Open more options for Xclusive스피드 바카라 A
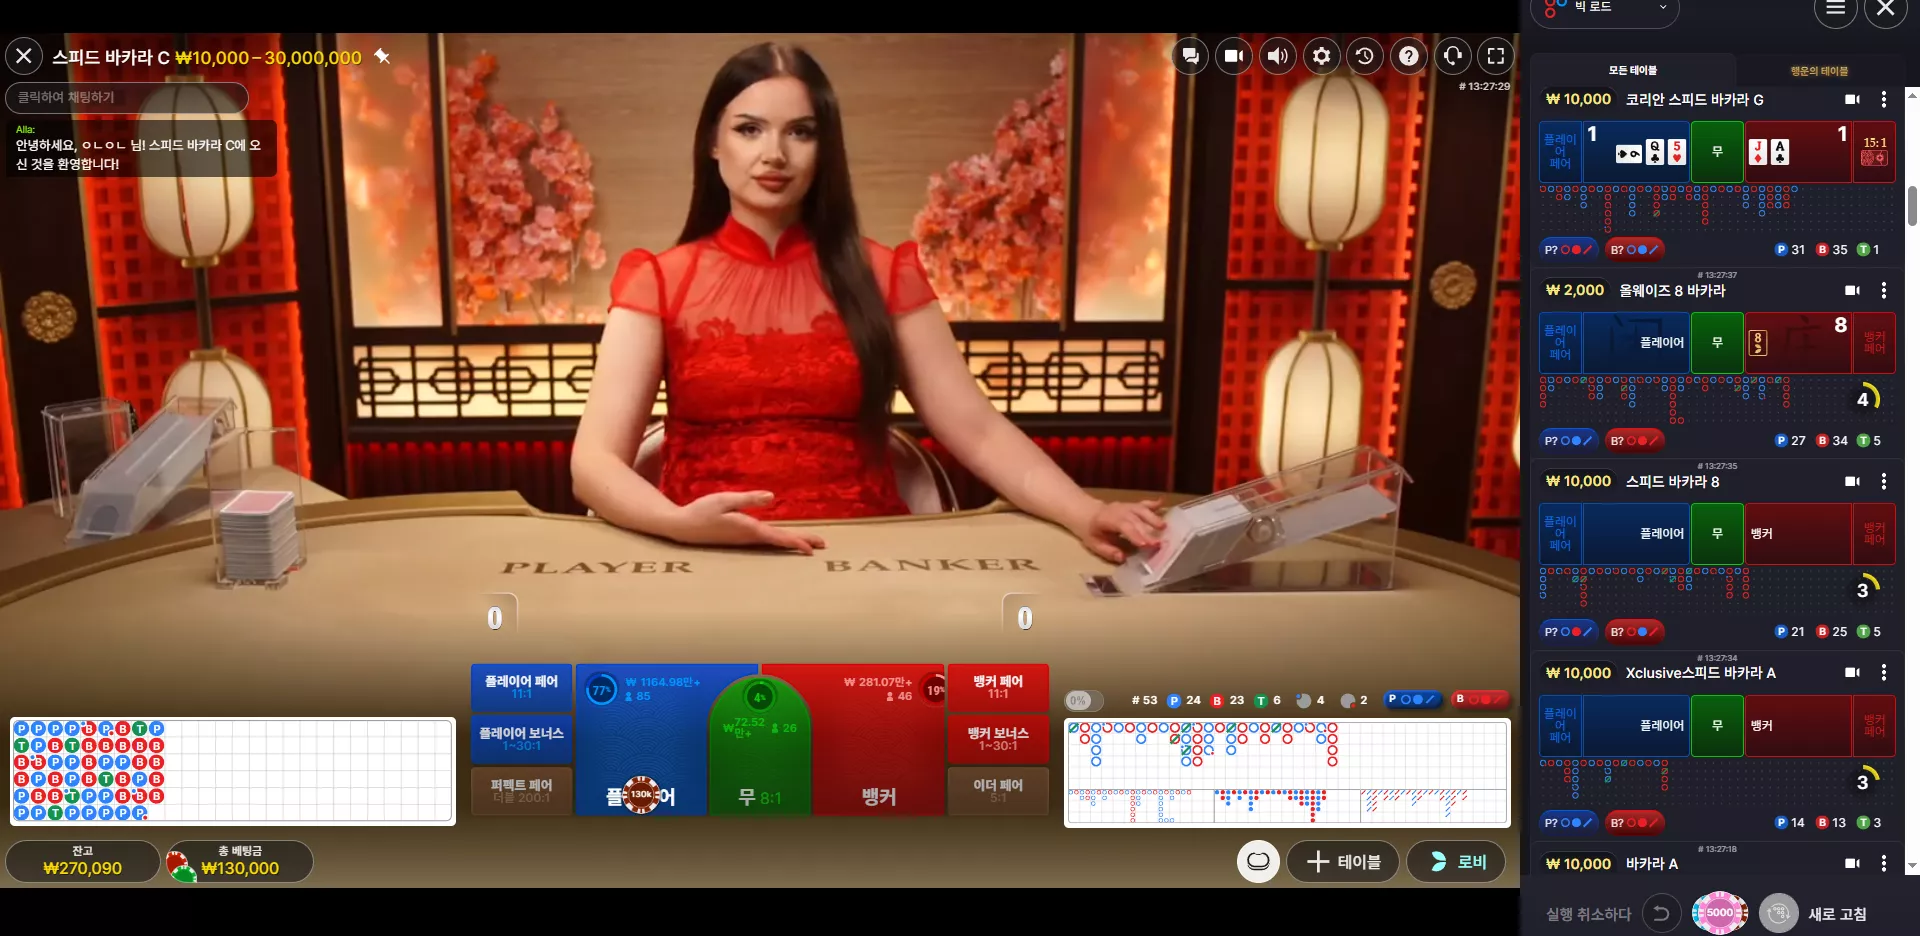 point(1884,672)
